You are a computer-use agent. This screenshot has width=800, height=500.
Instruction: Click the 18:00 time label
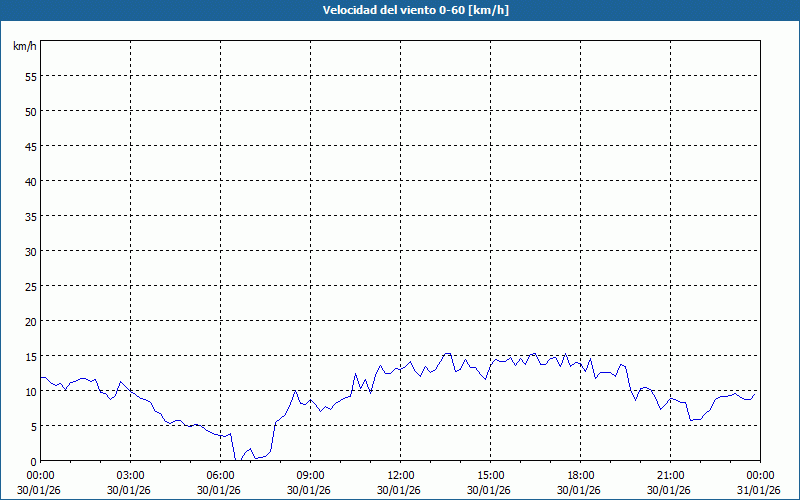click(x=580, y=475)
